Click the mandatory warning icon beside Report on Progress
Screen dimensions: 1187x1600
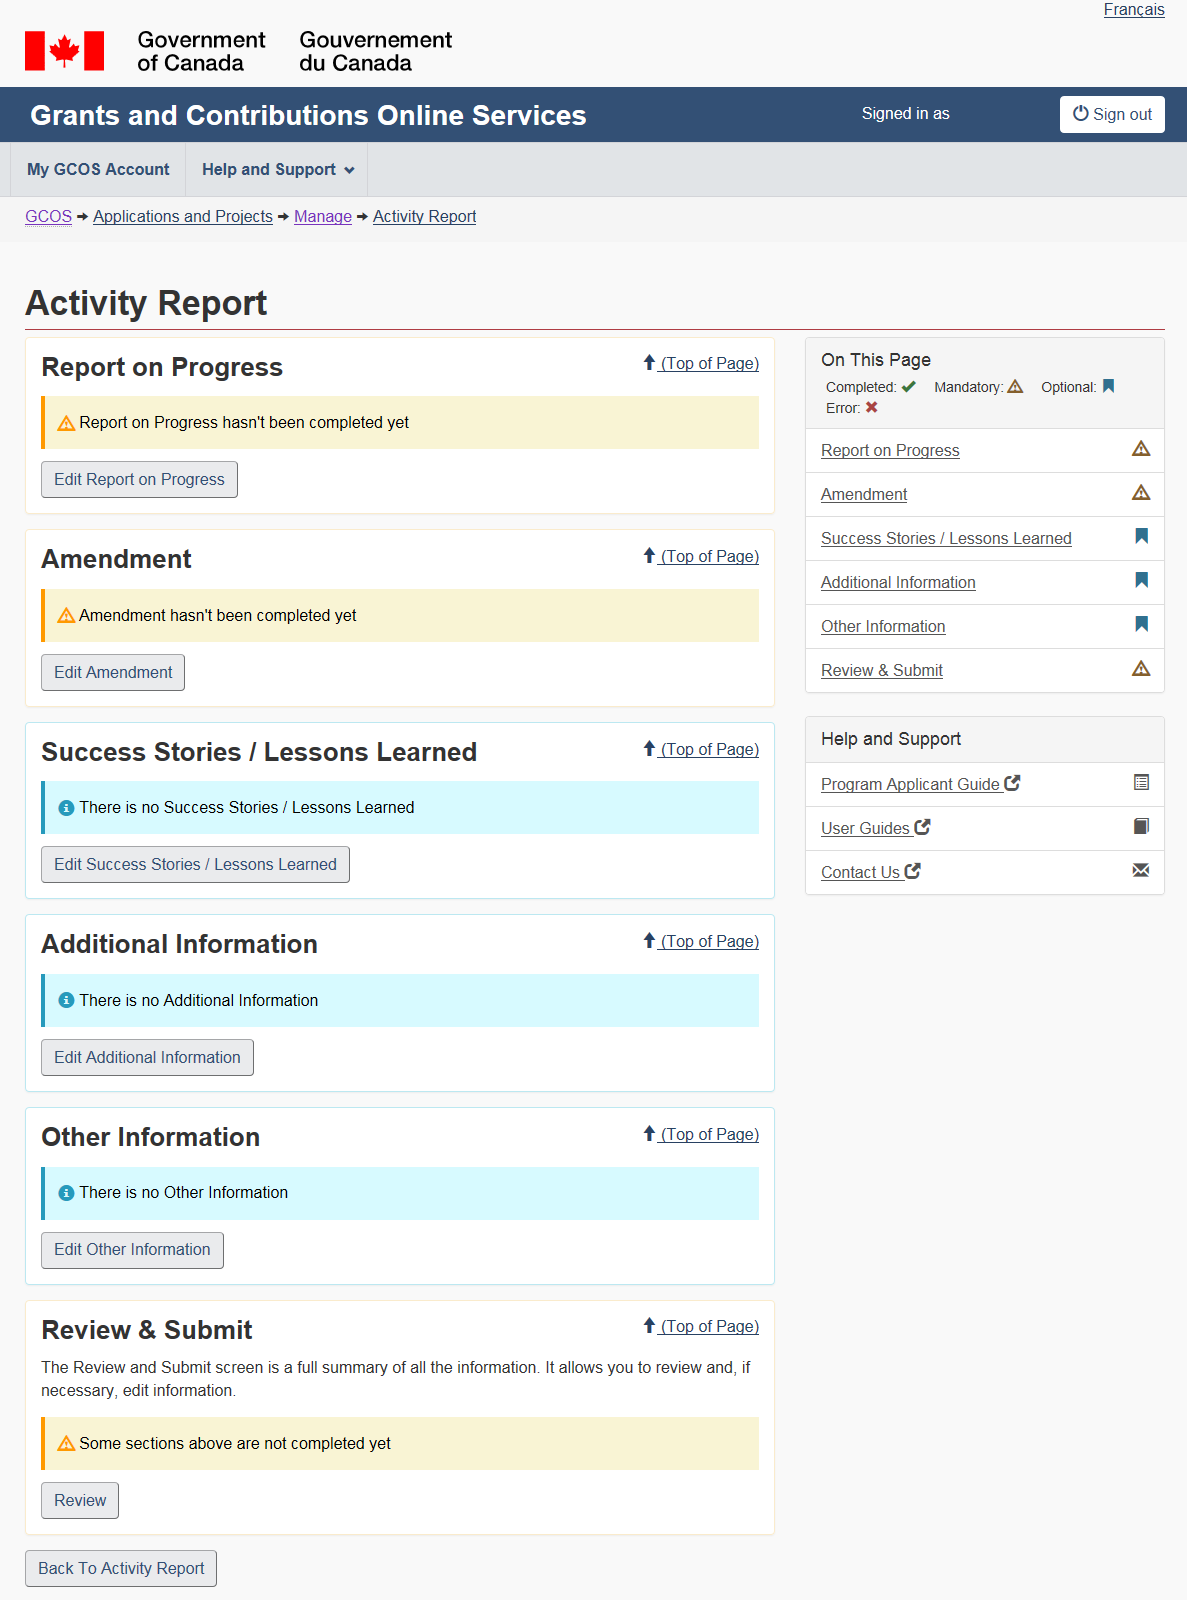[1140, 449]
